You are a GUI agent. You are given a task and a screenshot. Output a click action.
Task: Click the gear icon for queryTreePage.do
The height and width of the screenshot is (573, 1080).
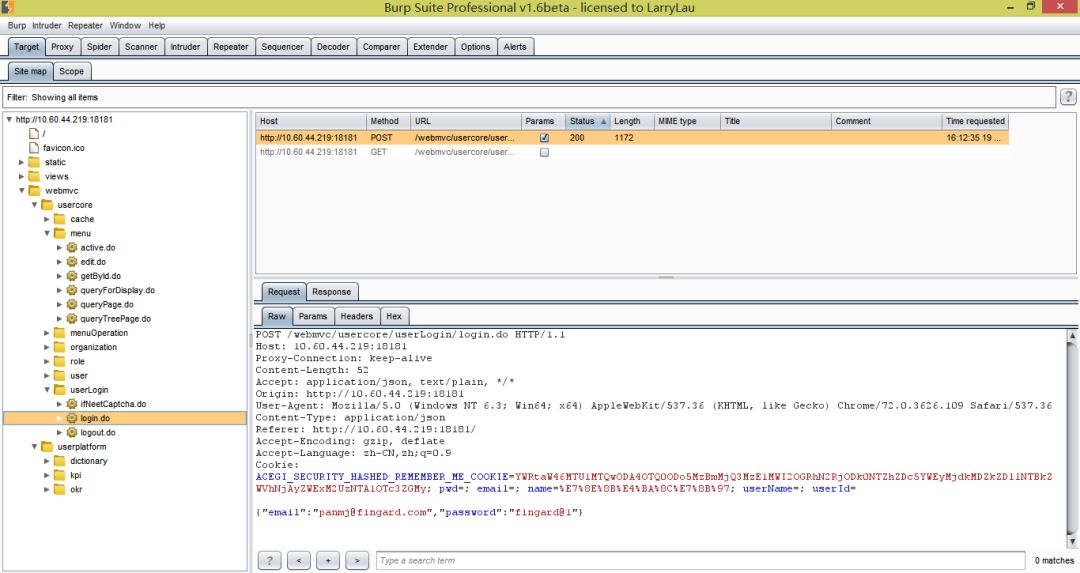point(72,319)
